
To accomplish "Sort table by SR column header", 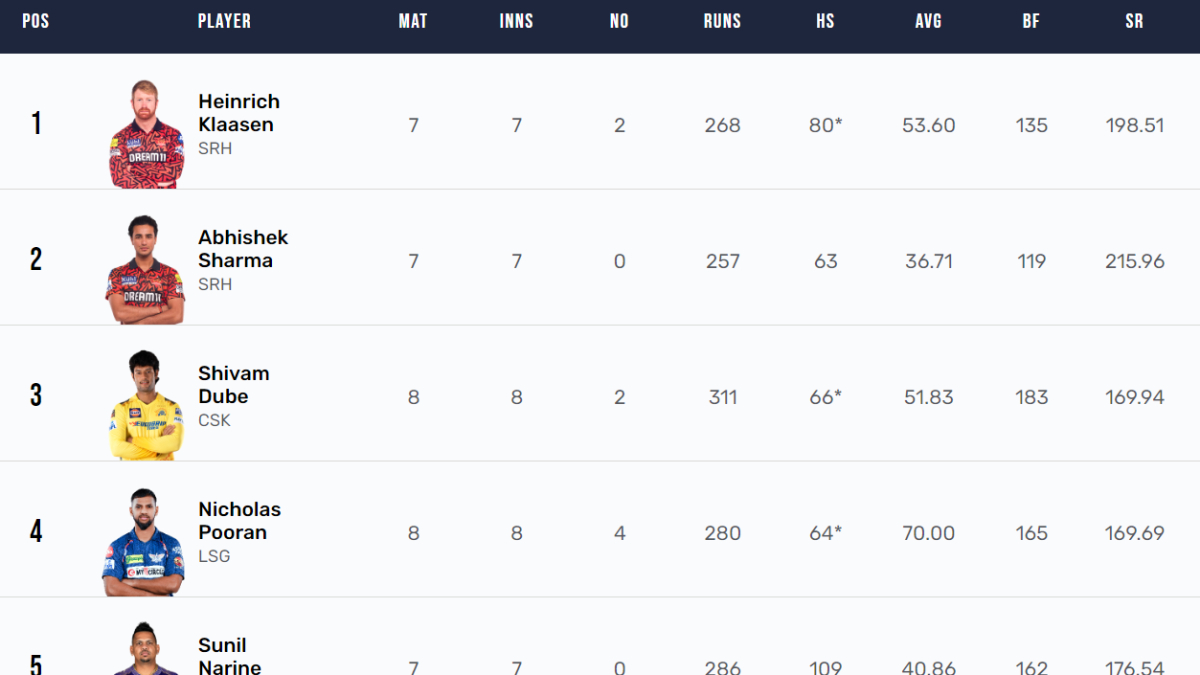I will point(1134,21).
